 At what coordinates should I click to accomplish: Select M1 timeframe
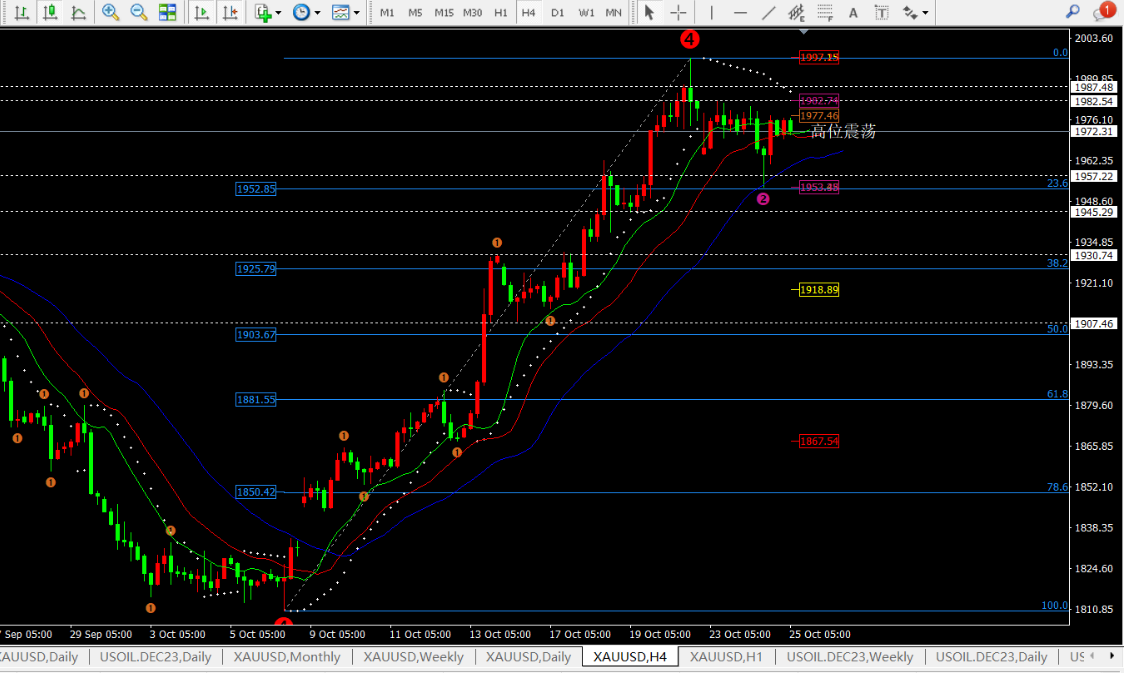pyautogui.click(x=387, y=13)
